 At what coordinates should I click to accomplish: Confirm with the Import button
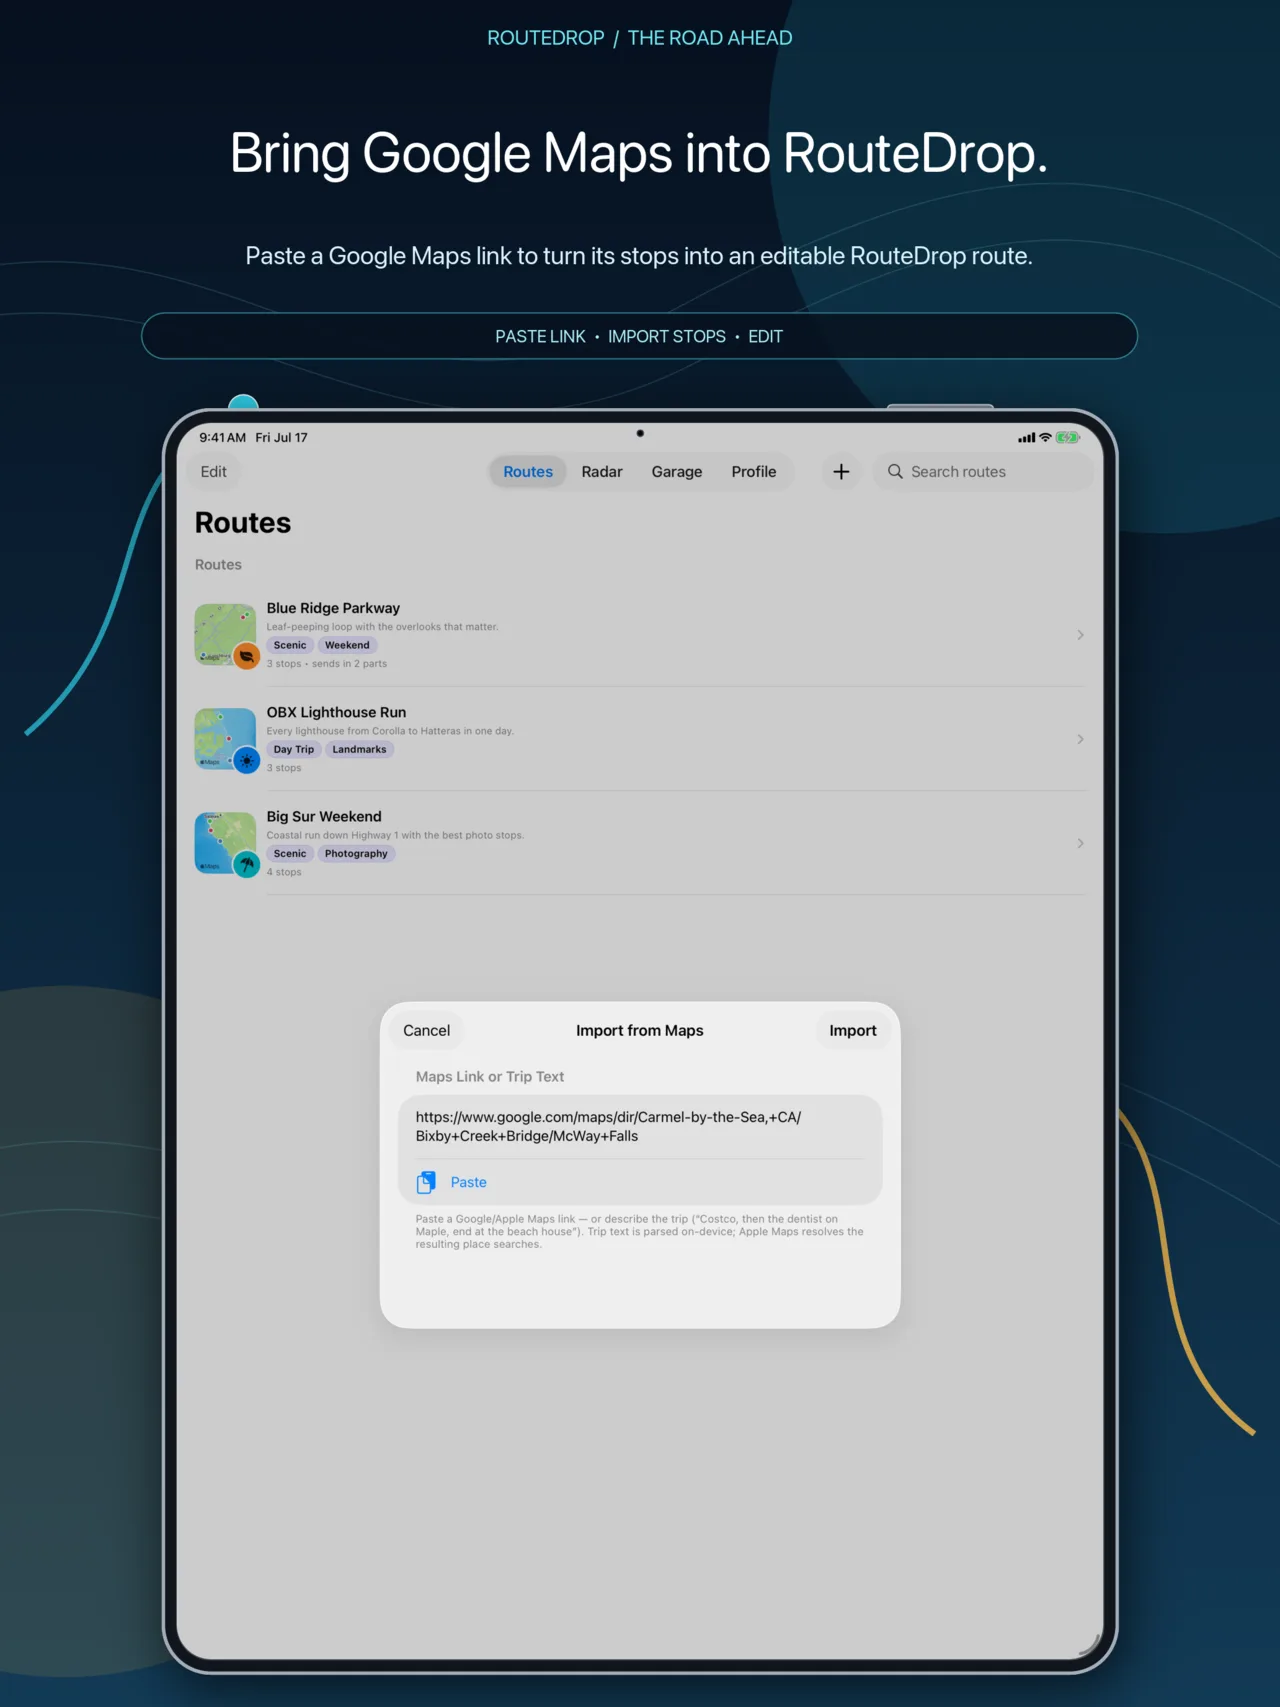852,1030
